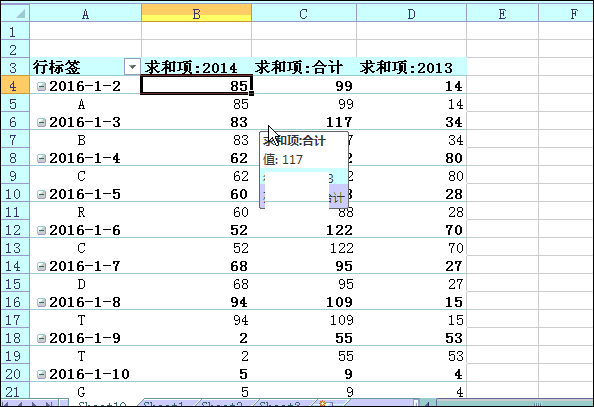This screenshot has width=594, height=407.
Task: Select column B header
Action: coord(196,14)
